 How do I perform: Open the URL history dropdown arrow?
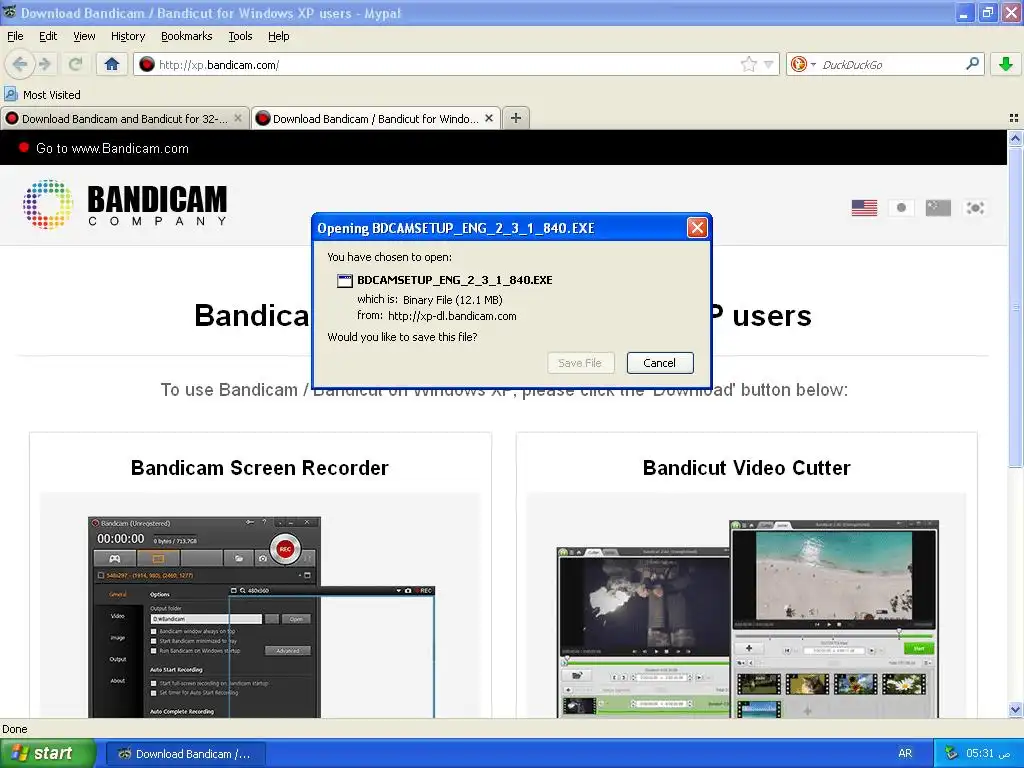pyautogui.click(x=769, y=64)
